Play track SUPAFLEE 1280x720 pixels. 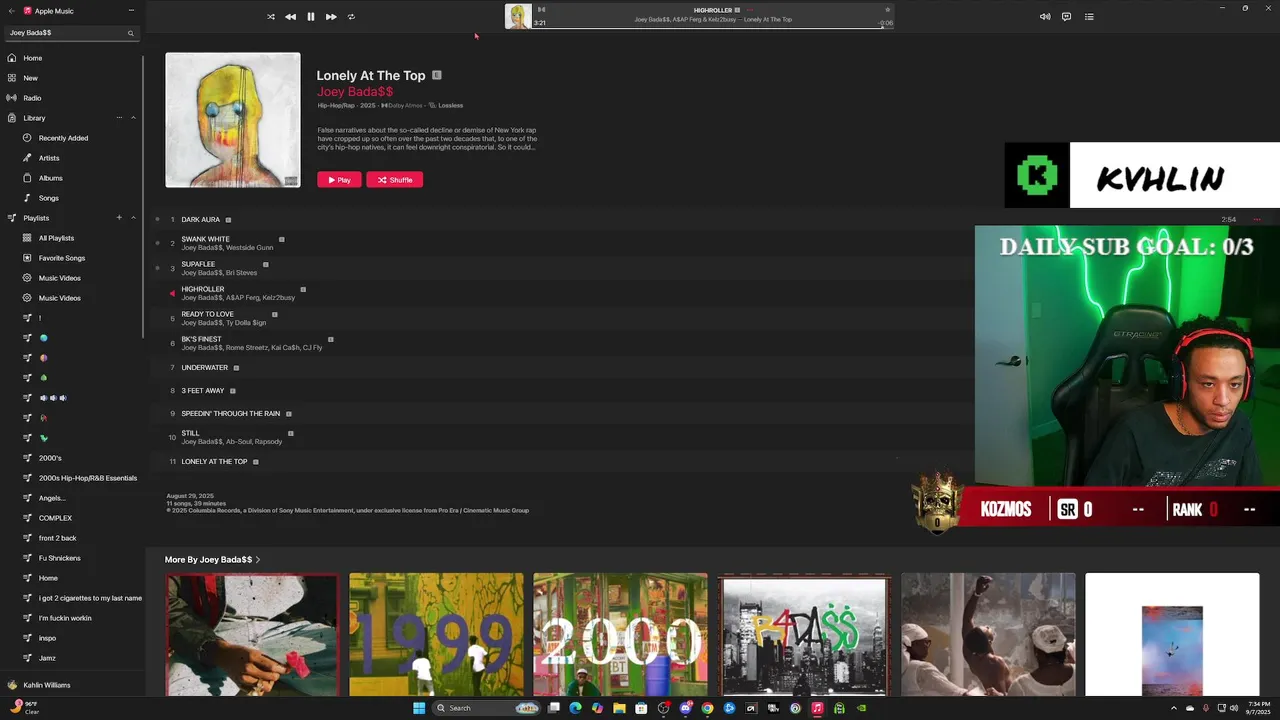[x=198, y=264]
